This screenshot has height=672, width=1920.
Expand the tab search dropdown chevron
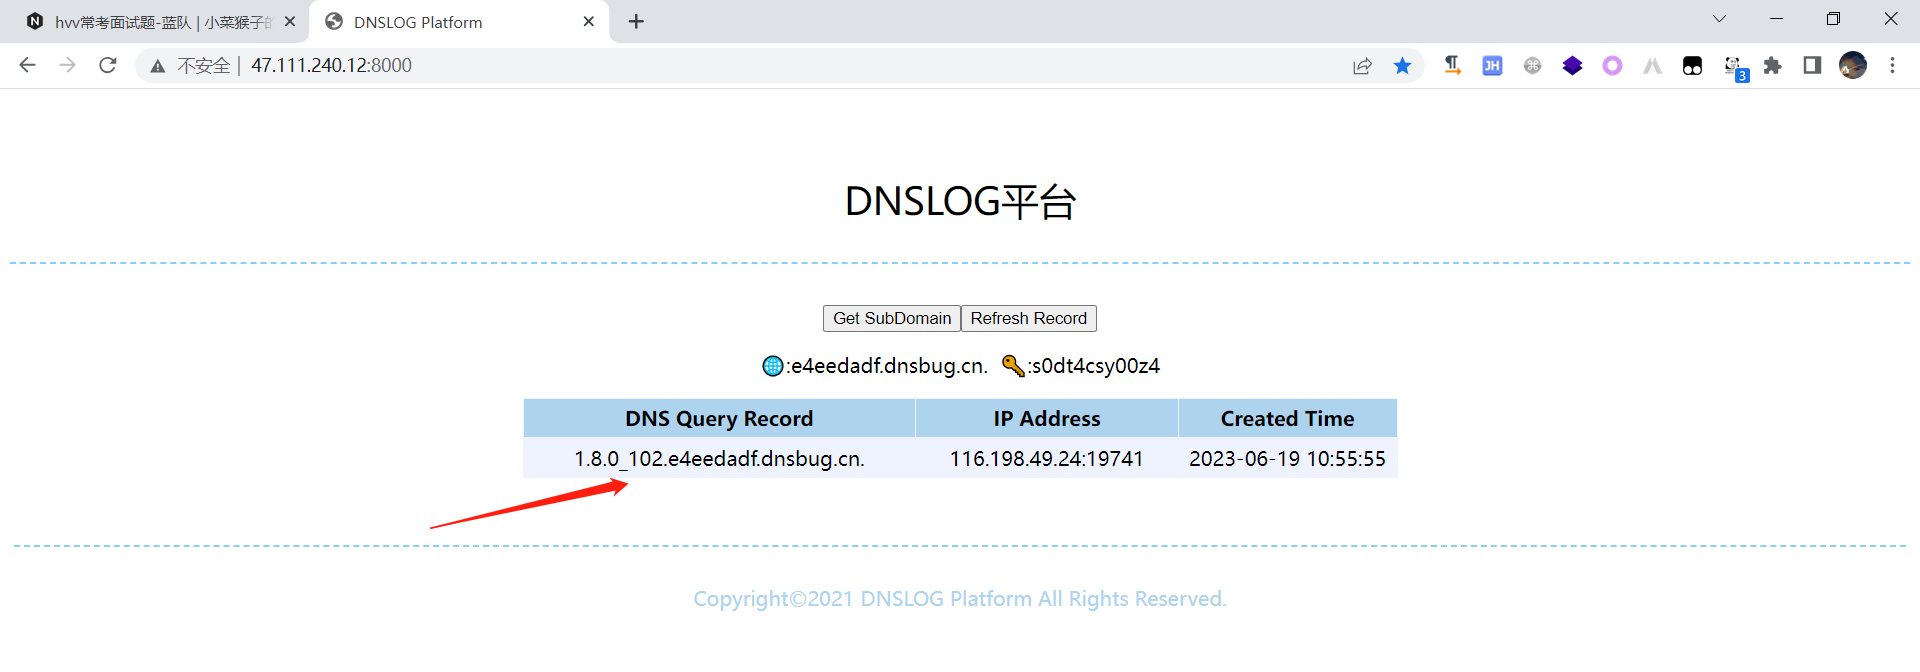pyautogui.click(x=1719, y=19)
